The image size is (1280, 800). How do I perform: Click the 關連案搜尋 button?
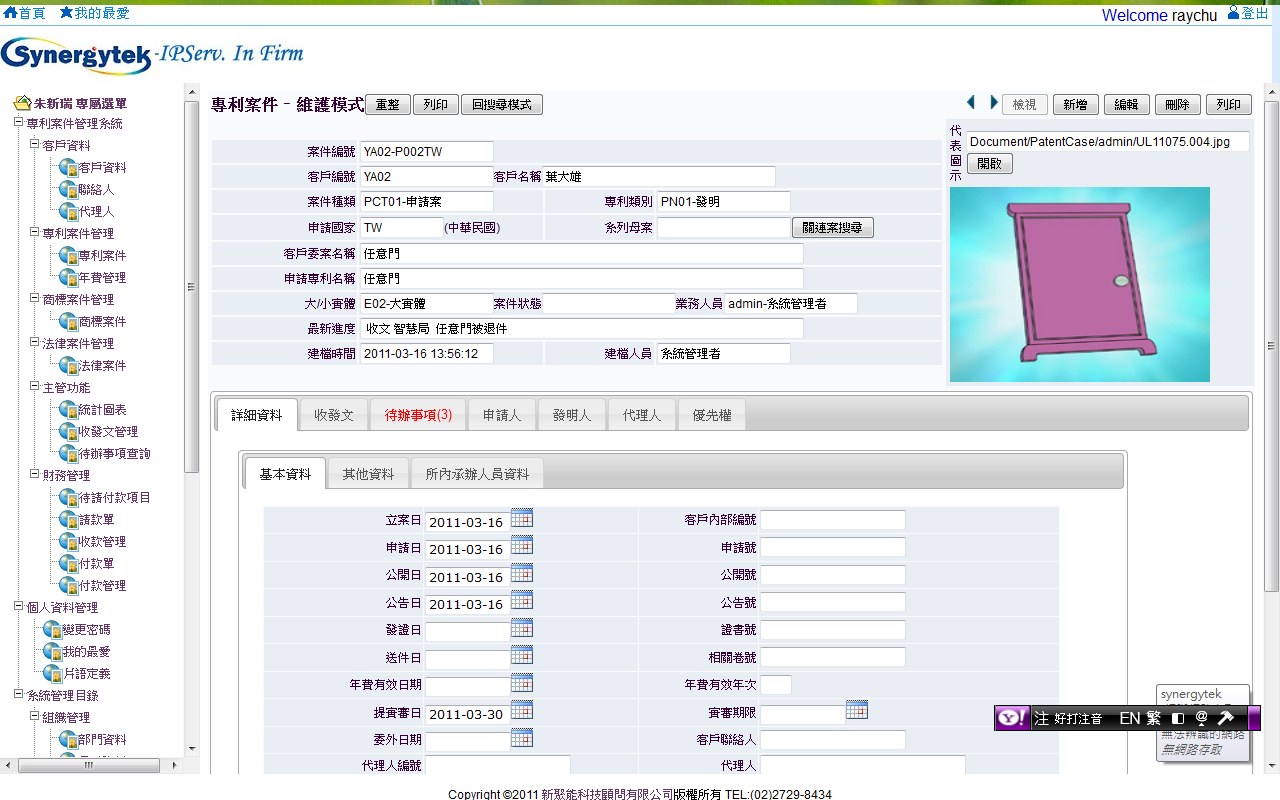click(833, 228)
